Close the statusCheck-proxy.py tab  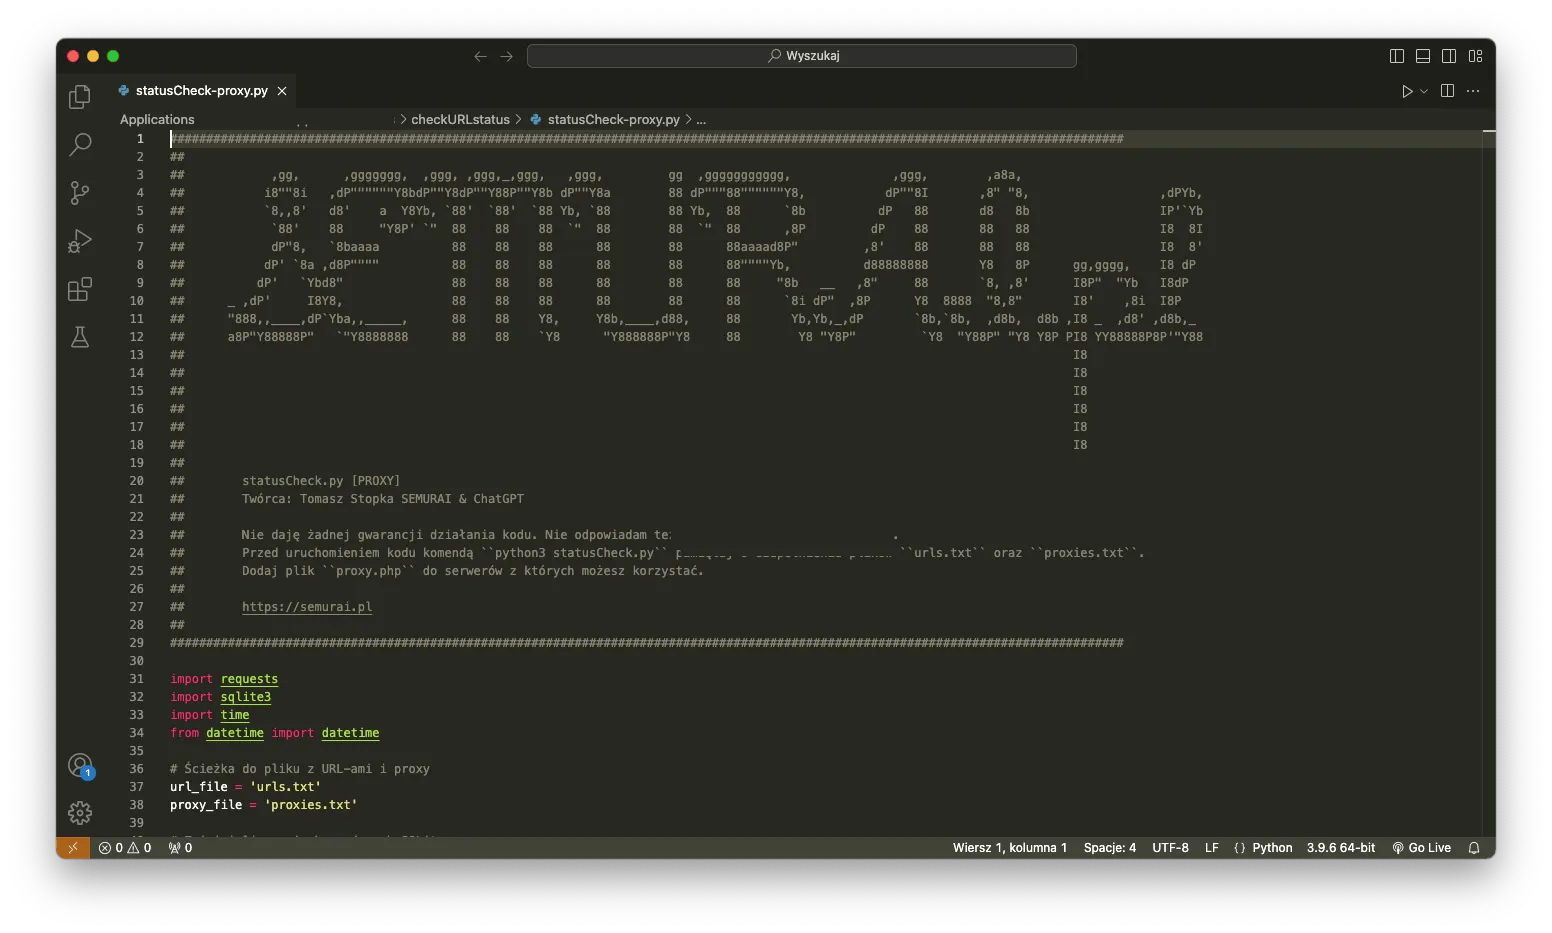click(x=282, y=91)
